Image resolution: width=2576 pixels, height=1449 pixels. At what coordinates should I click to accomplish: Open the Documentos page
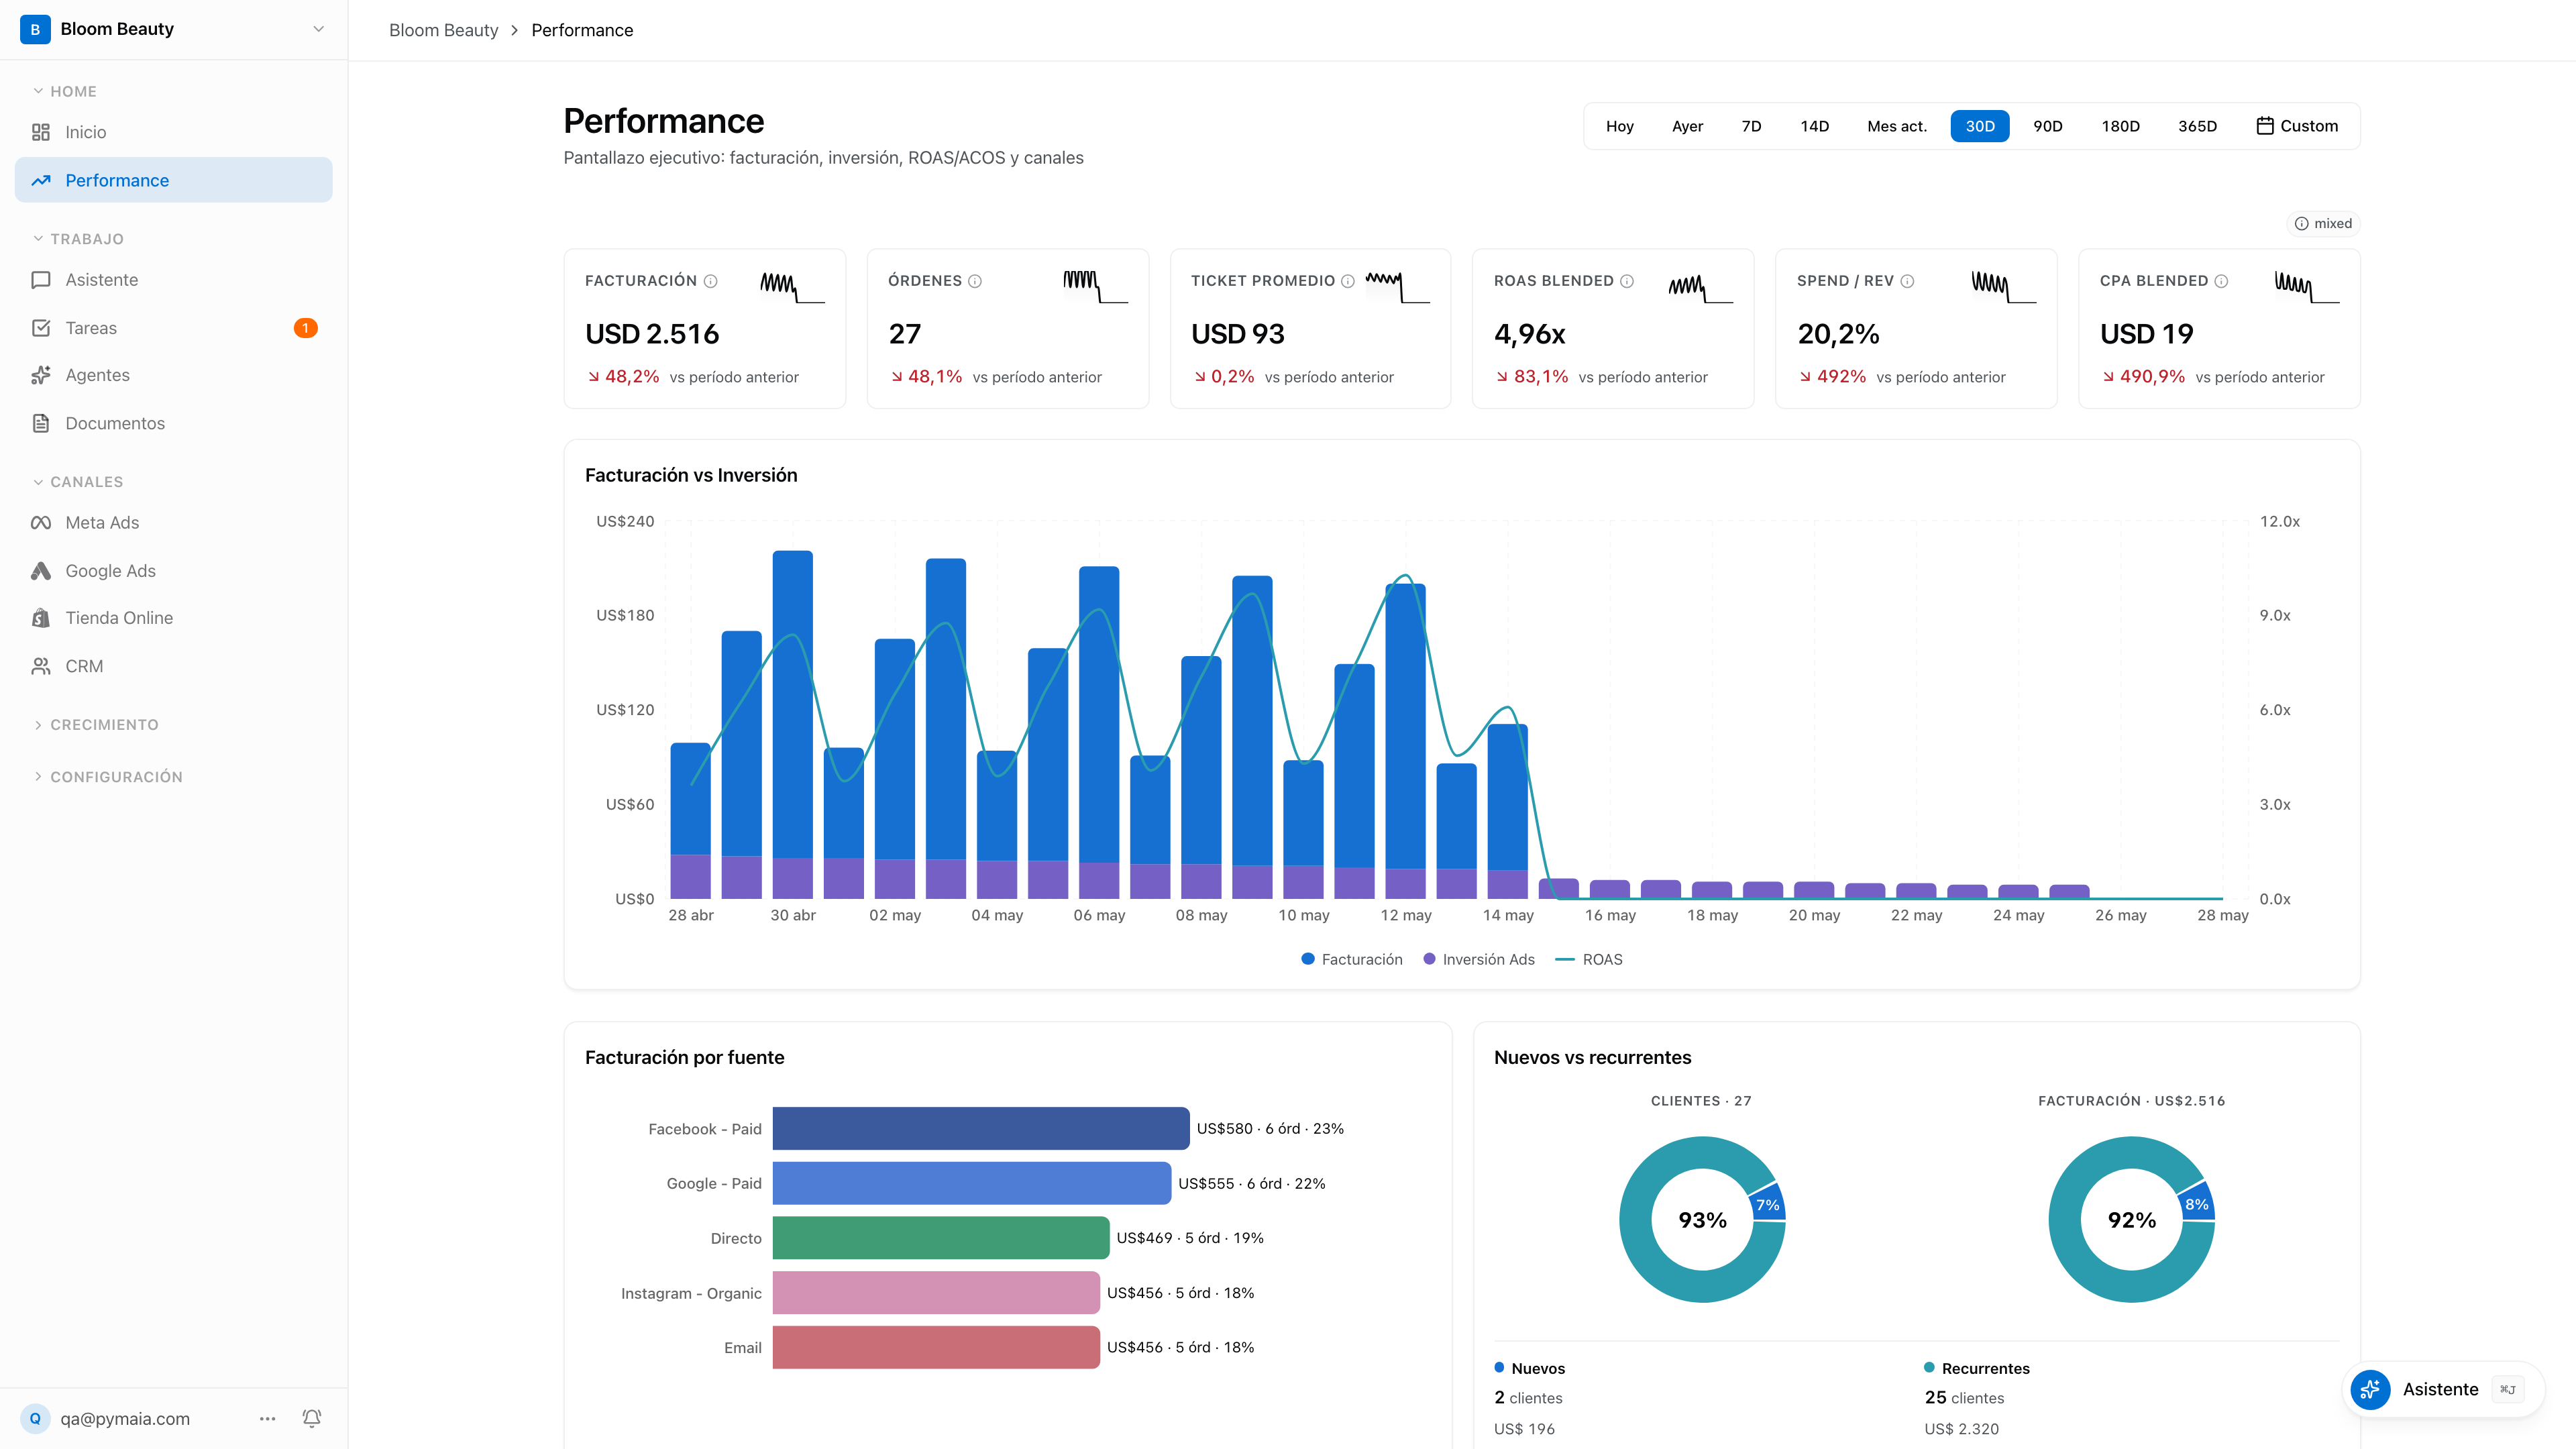click(173, 423)
